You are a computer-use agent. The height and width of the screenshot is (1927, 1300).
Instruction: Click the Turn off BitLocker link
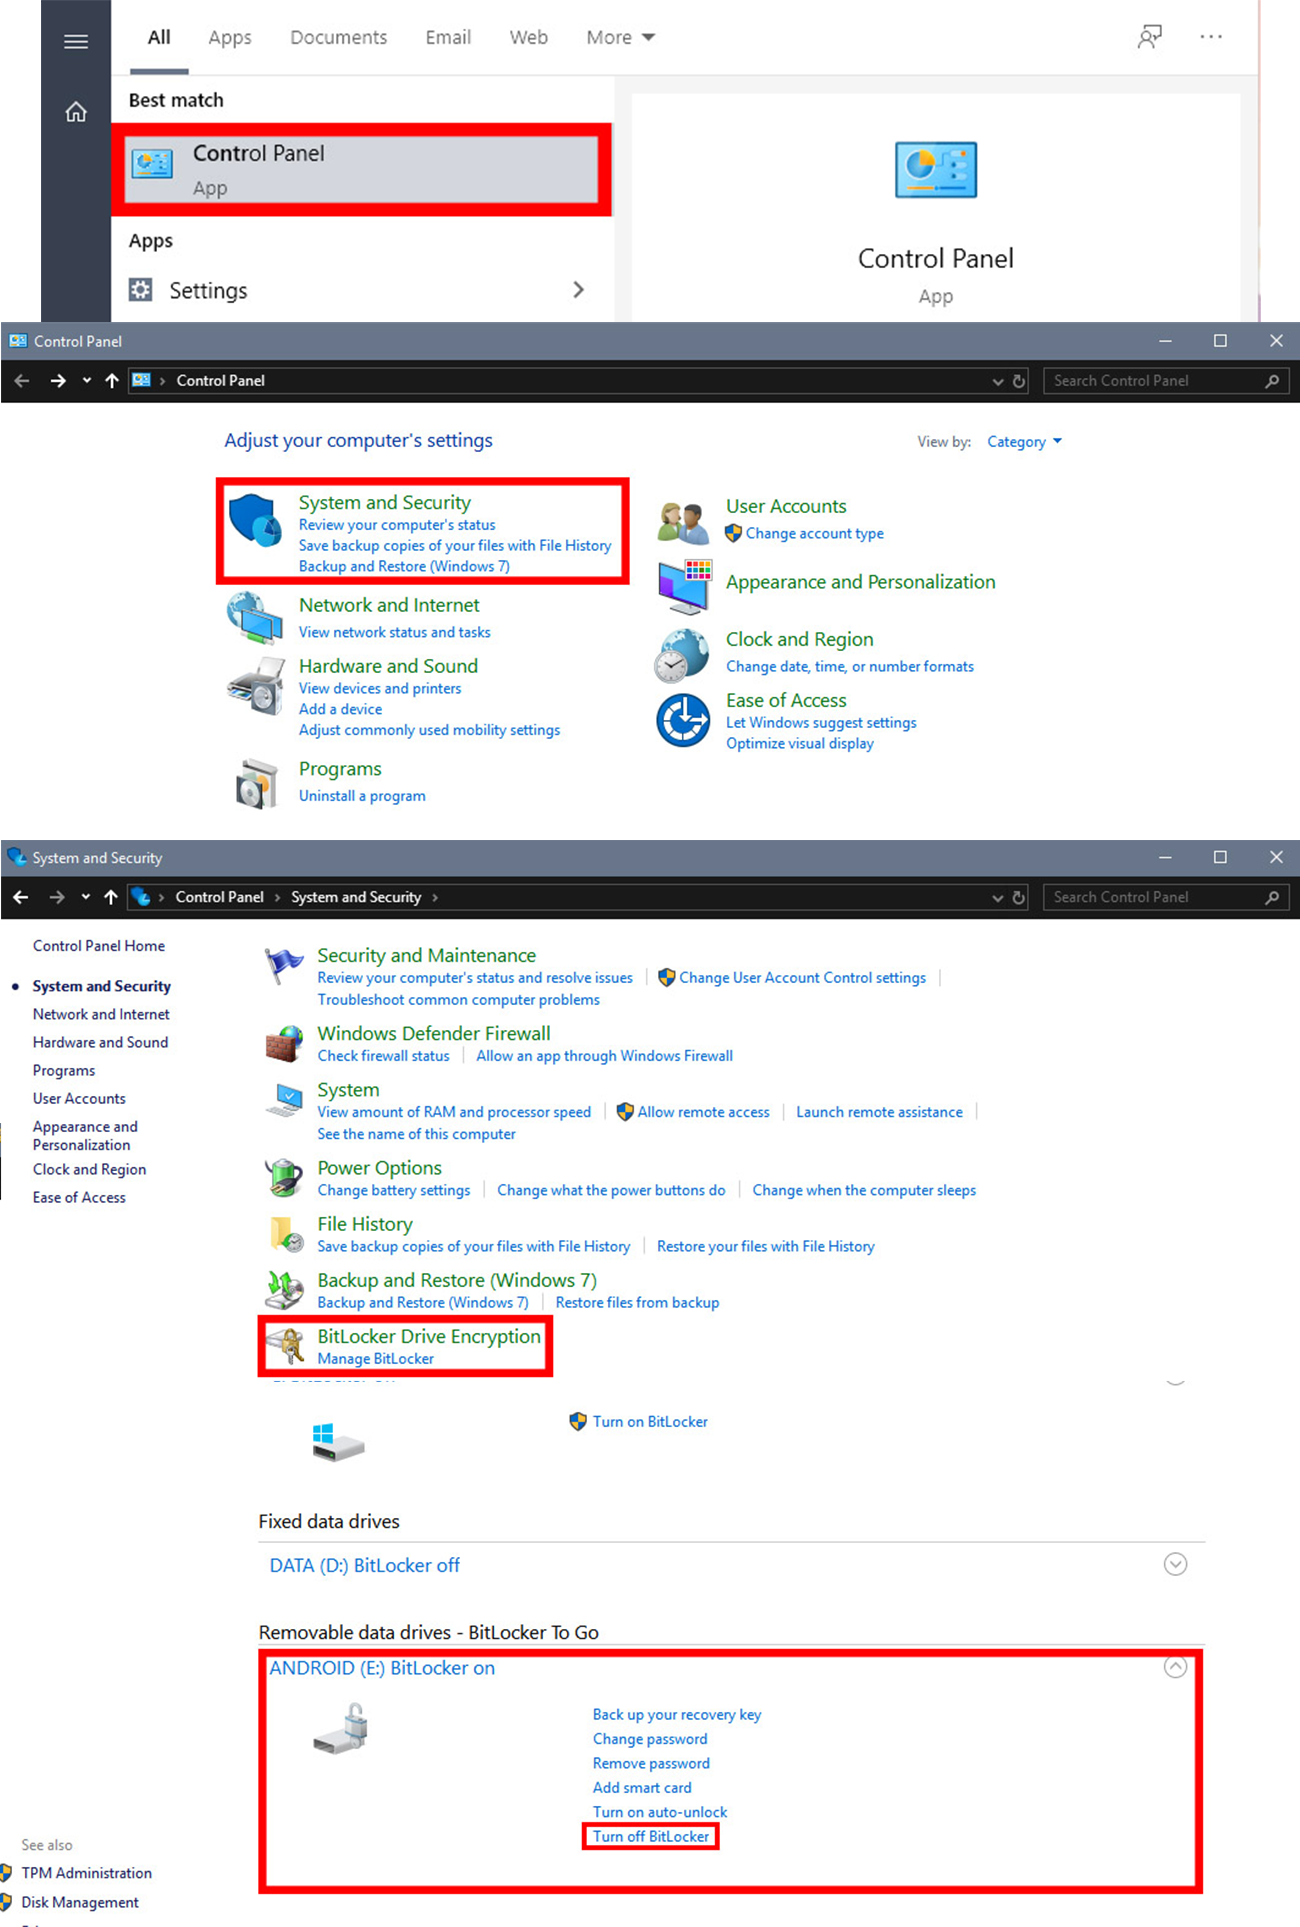[x=650, y=1836]
